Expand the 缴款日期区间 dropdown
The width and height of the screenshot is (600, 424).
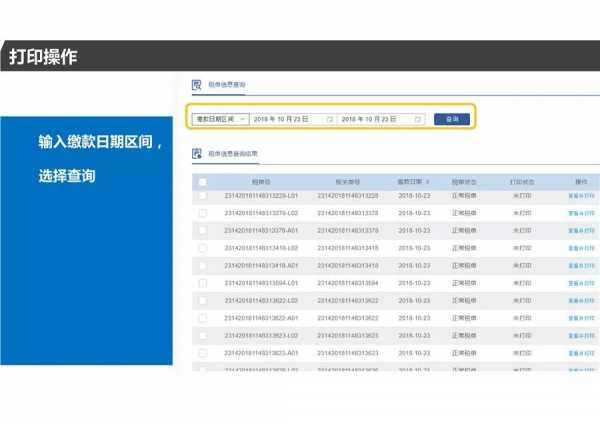(219, 119)
